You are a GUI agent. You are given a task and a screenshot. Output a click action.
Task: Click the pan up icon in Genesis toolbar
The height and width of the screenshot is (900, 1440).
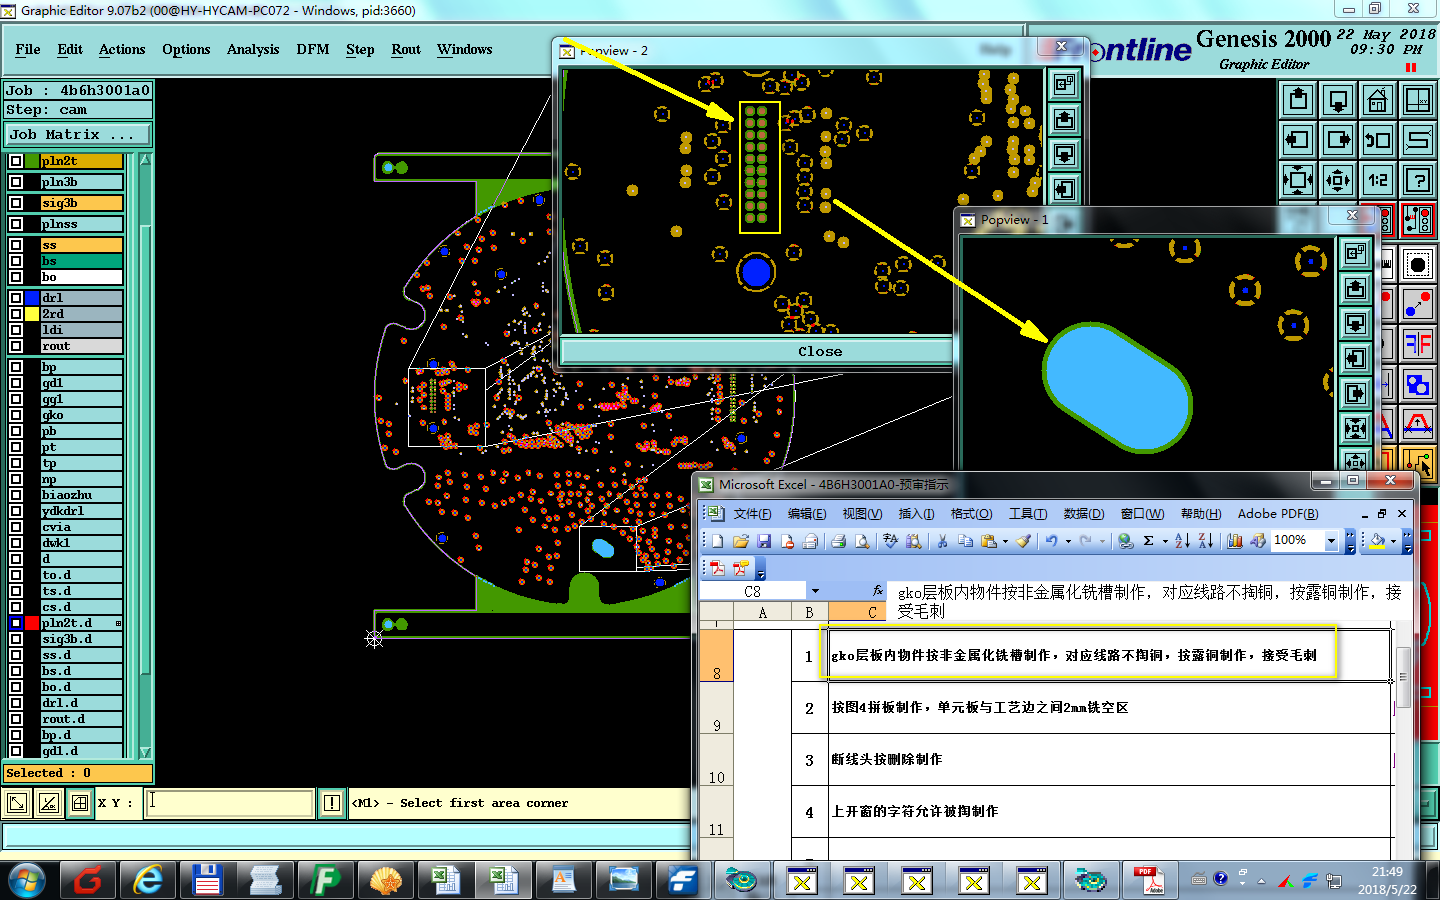[x=1298, y=100]
